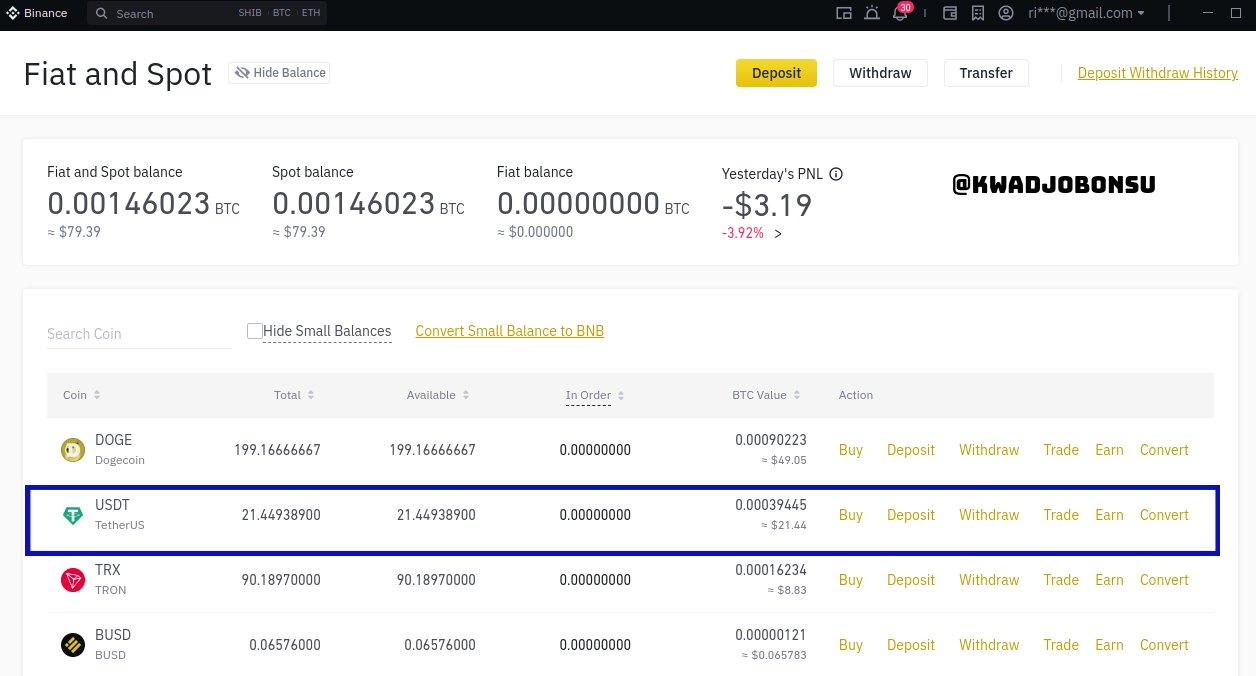Click the BUSD coin icon
The width and height of the screenshot is (1256, 676).
pos(73,645)
